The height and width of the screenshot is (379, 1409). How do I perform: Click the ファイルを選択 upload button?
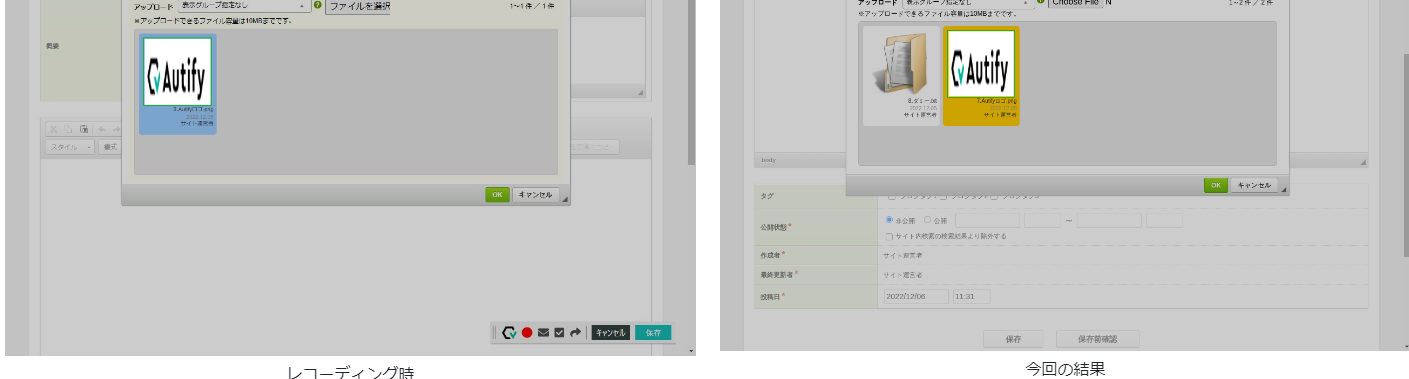pyautogui.click(x=358, y=6)
